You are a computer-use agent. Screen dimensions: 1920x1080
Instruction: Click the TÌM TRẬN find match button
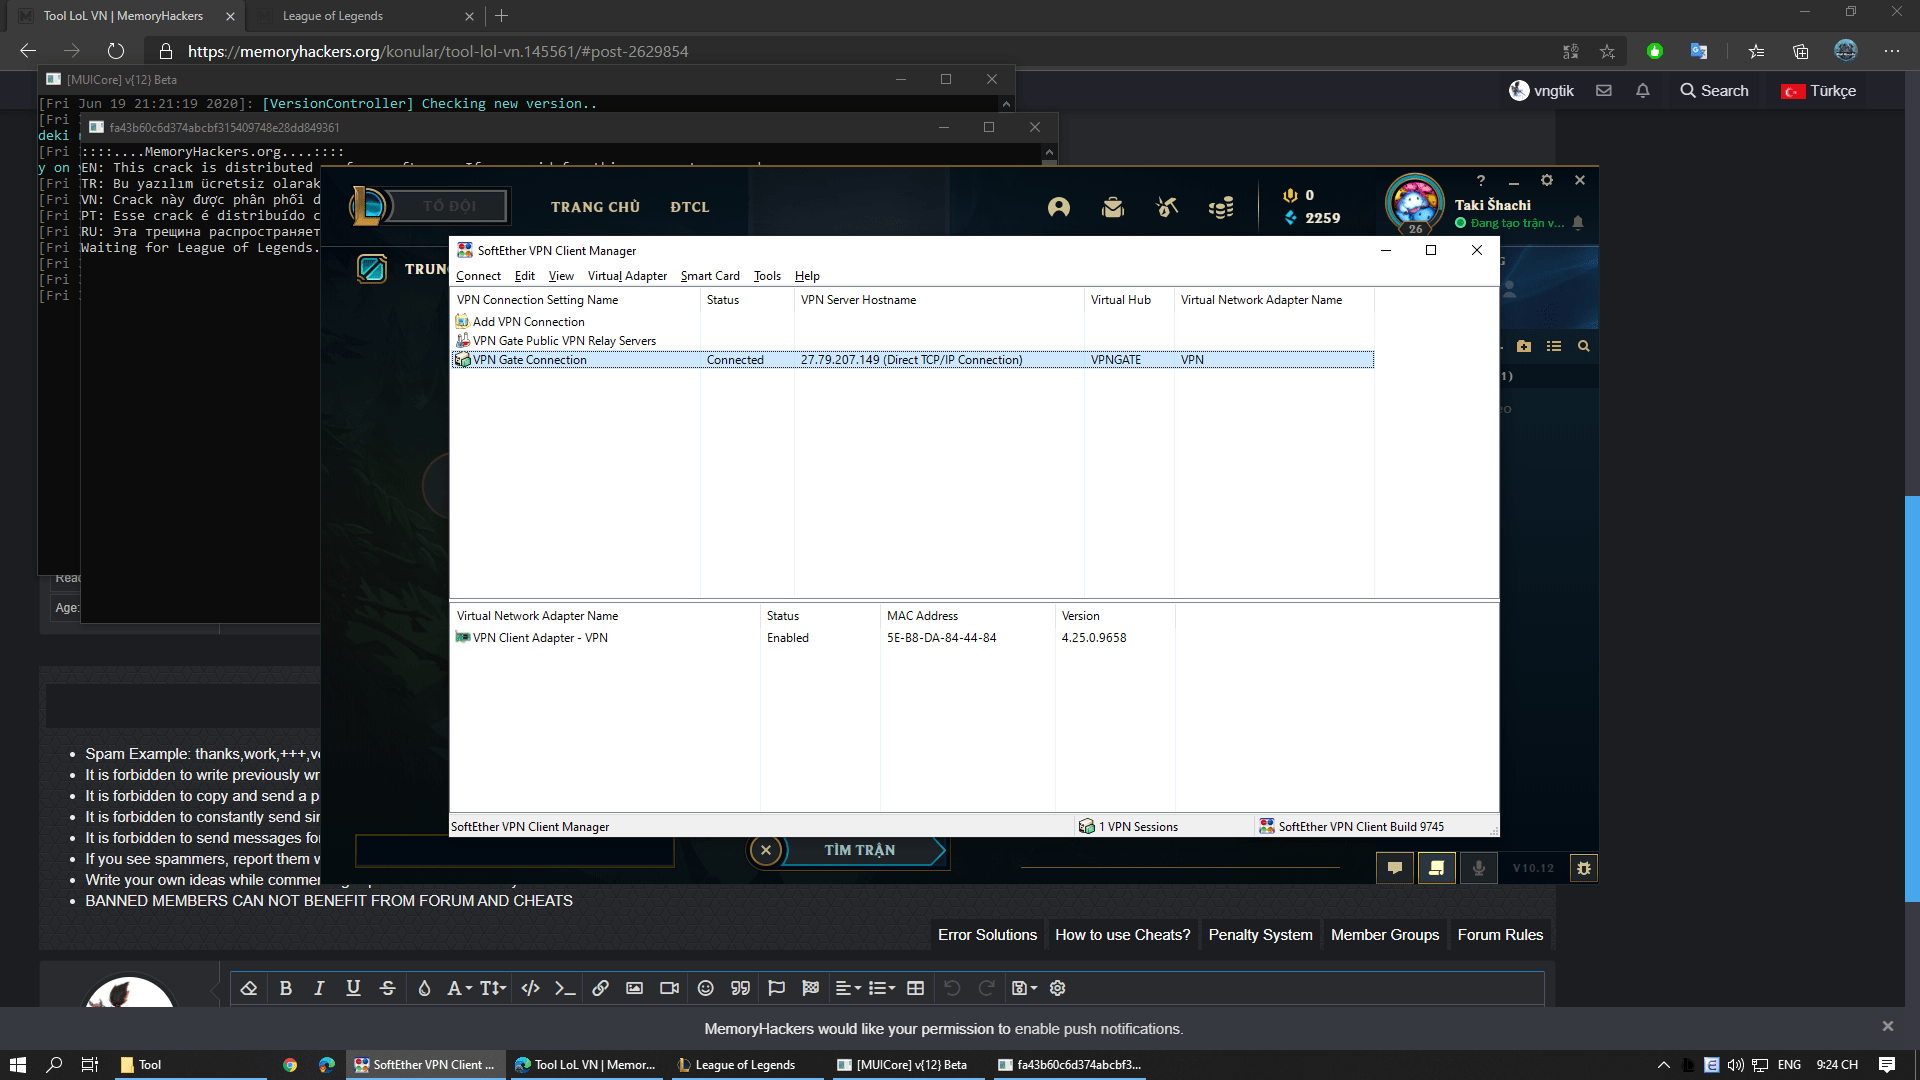click(x=861, y=850)
